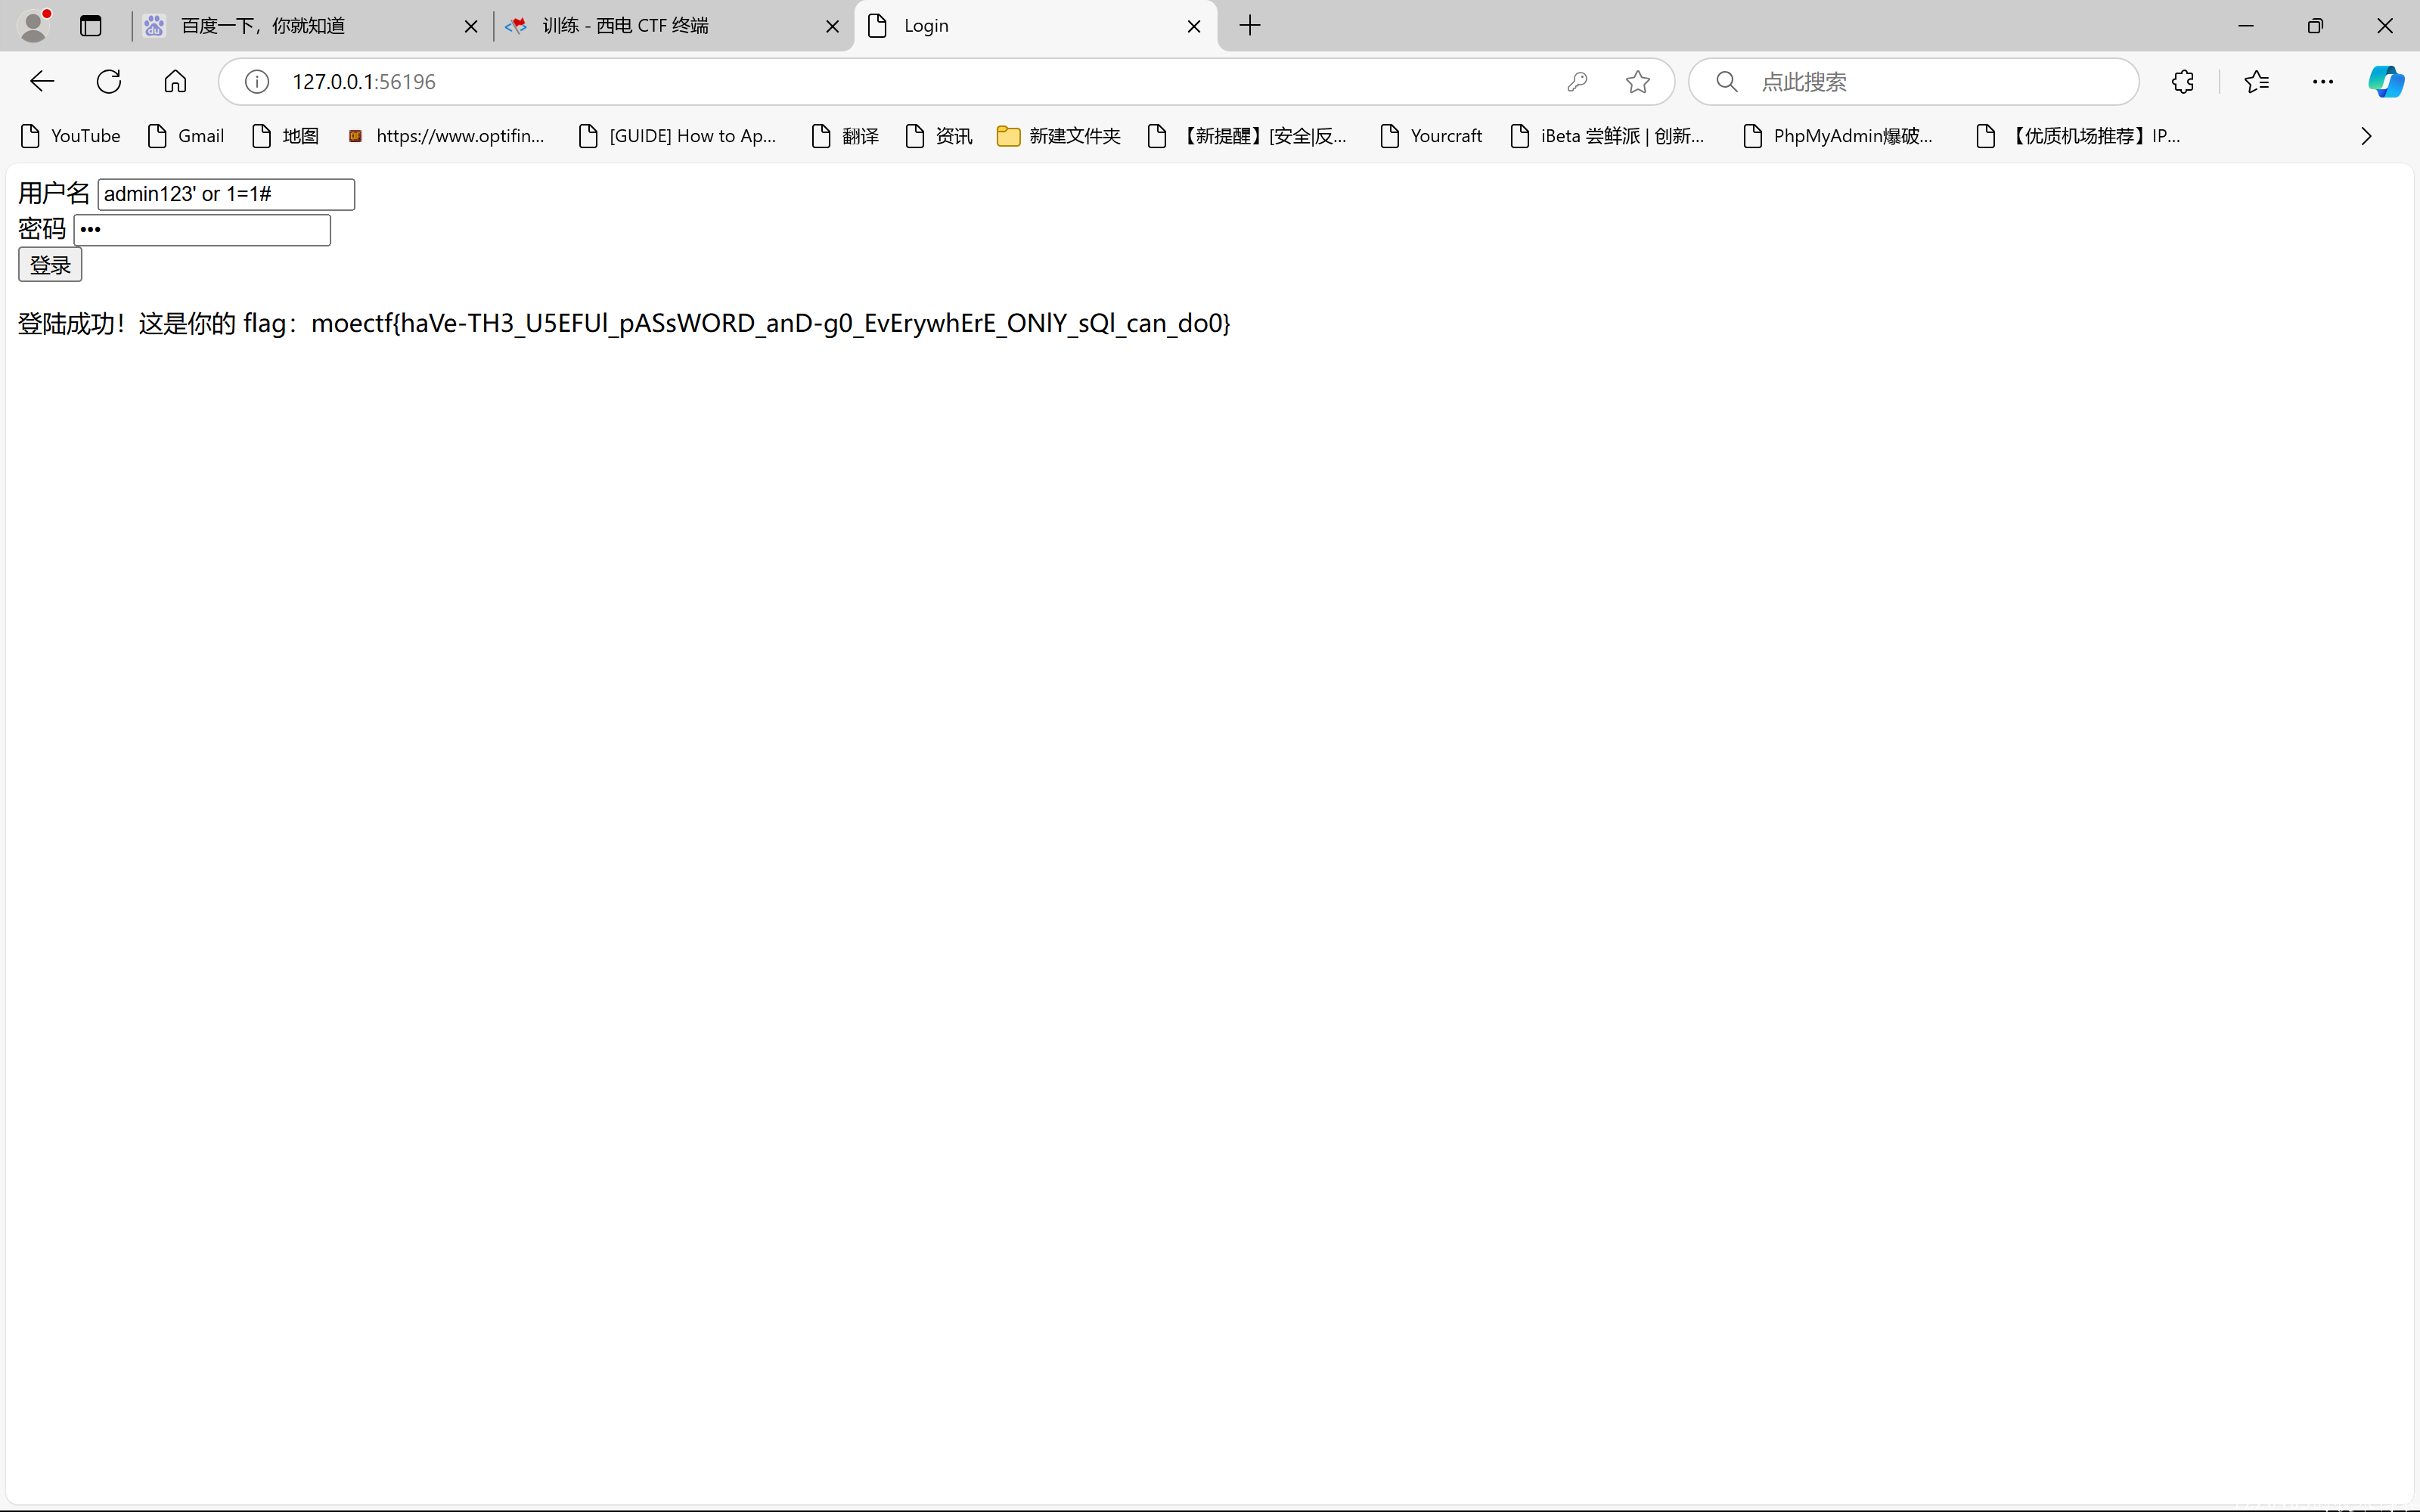
Task: Open saved password key icon
Action: pyautogui.click(x=1577, y=82)
